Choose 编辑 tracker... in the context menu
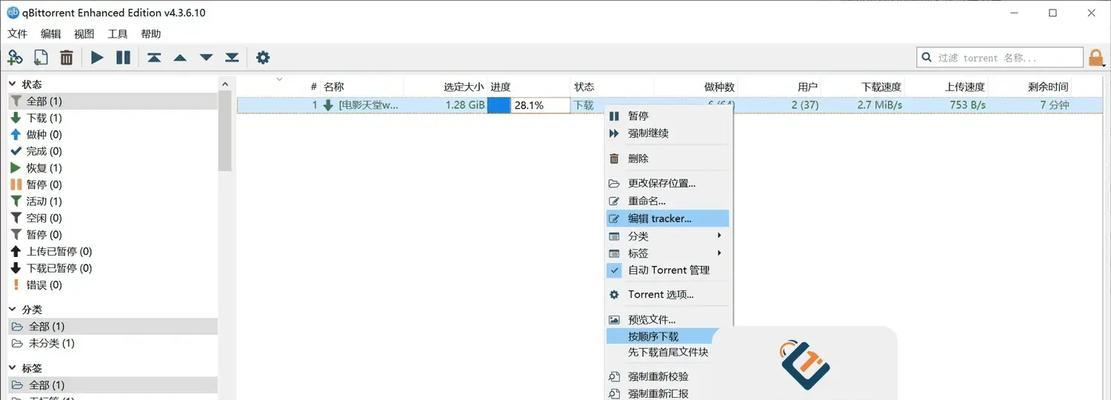 pyautogui.click(x=668, y=219)
